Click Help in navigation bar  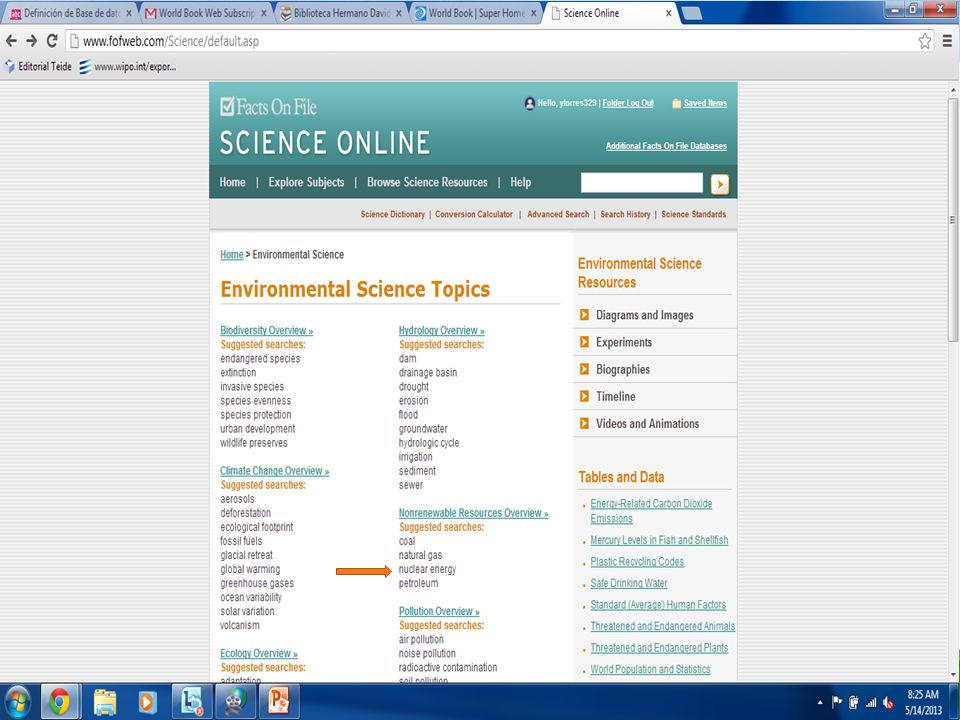520,182
